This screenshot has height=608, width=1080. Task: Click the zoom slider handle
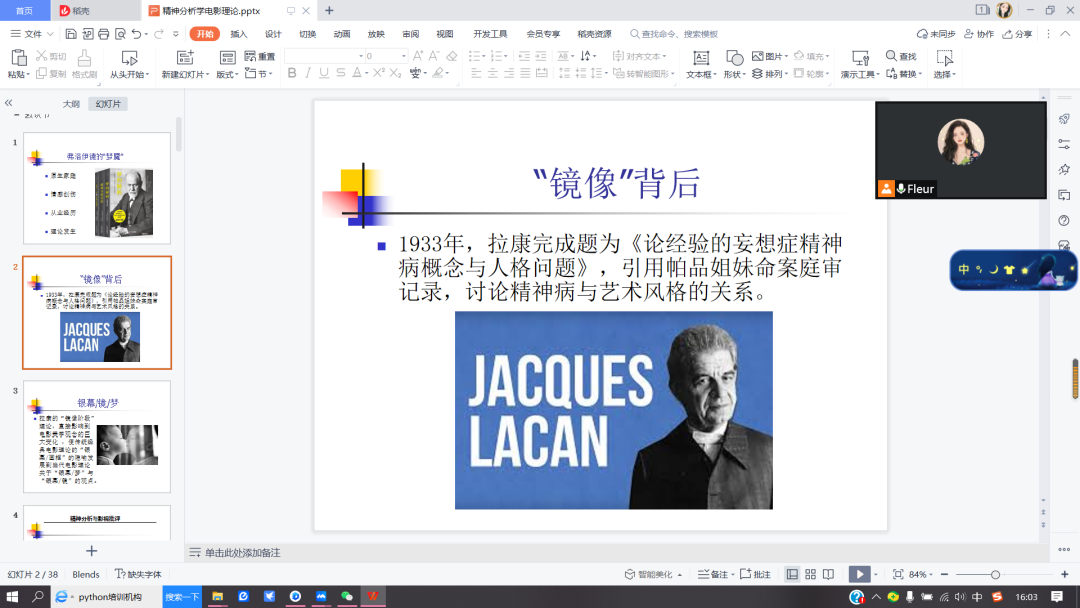coord(995,574)
